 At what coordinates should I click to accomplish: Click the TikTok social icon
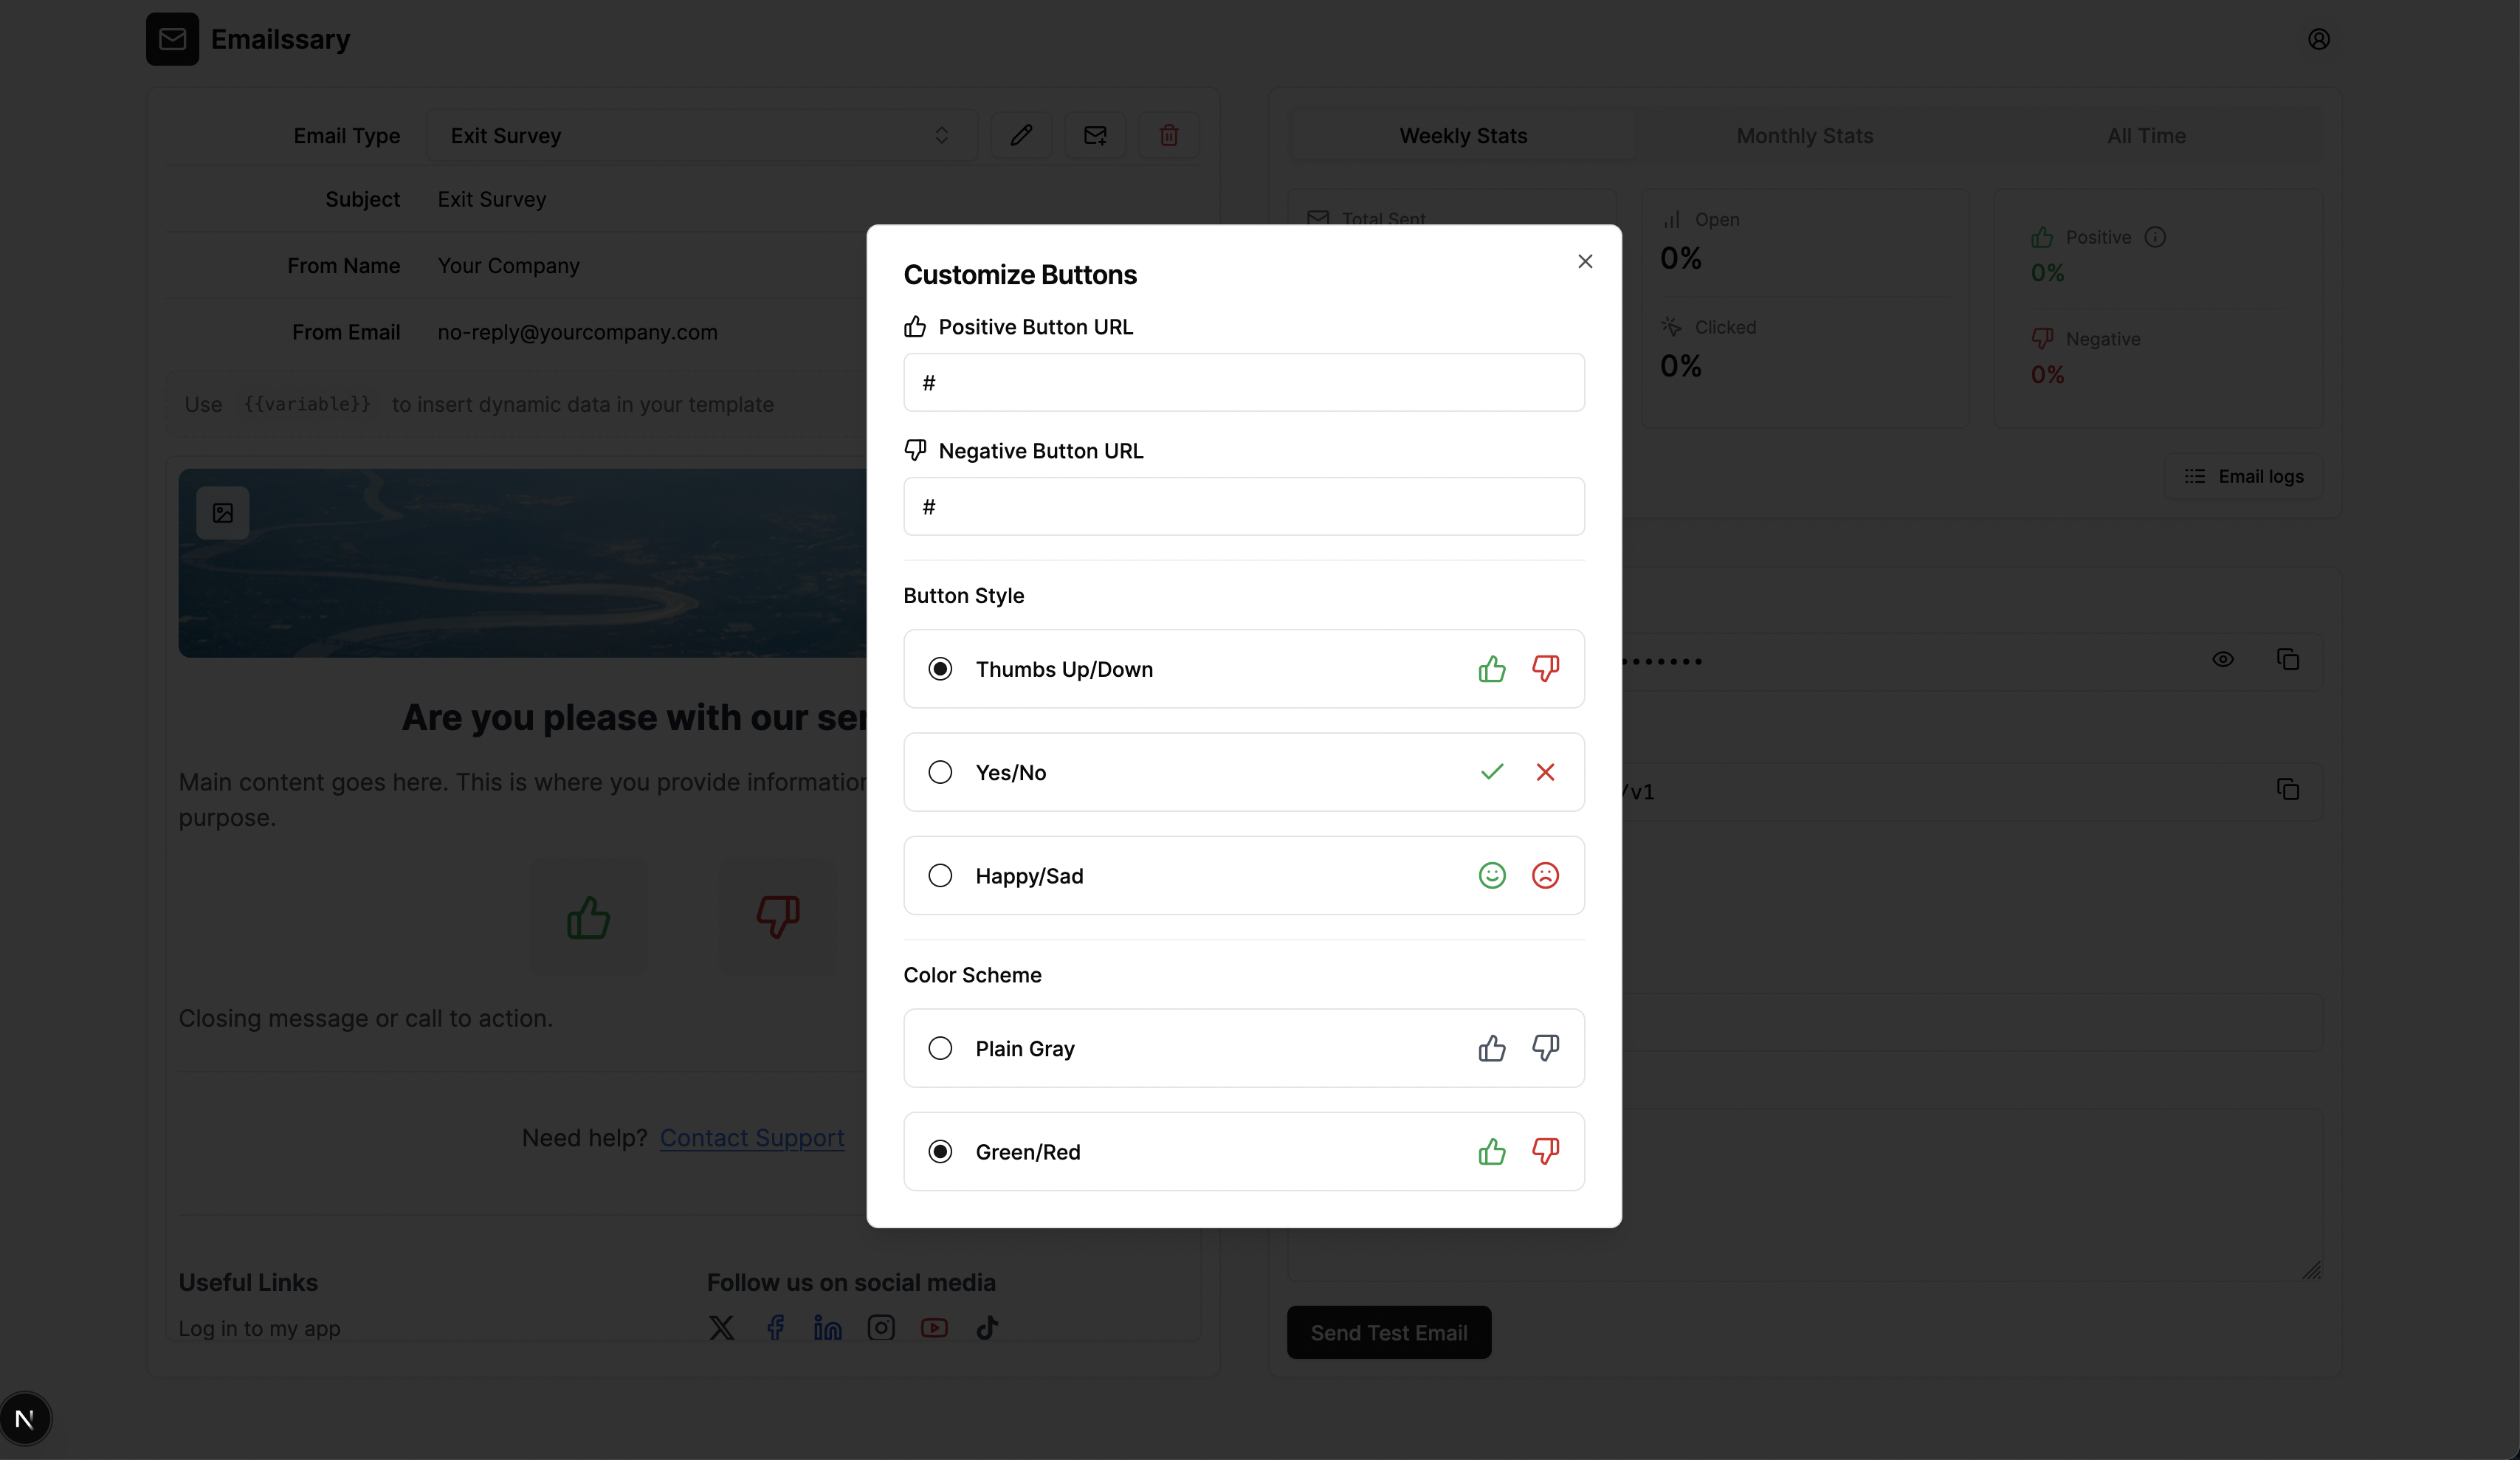pyautogui.click(x=987, y=1328)
